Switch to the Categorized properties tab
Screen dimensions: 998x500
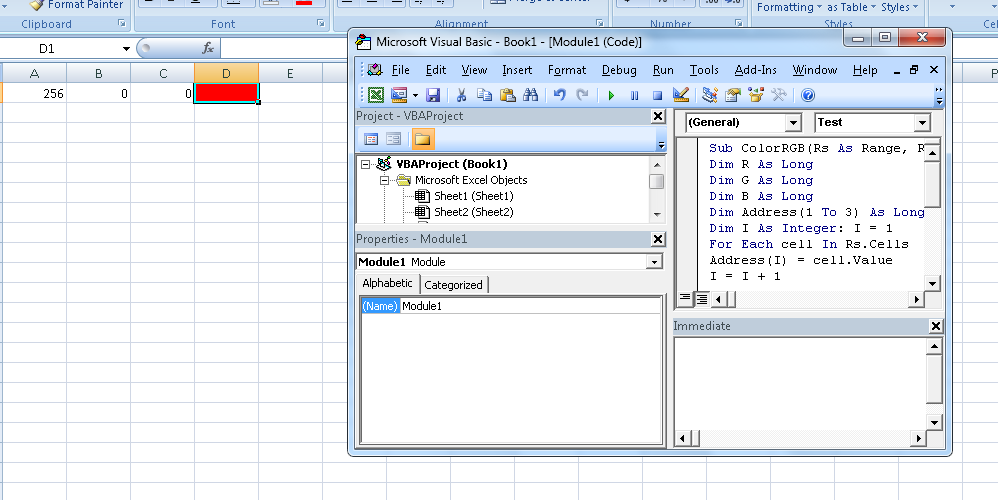point(453,285)
